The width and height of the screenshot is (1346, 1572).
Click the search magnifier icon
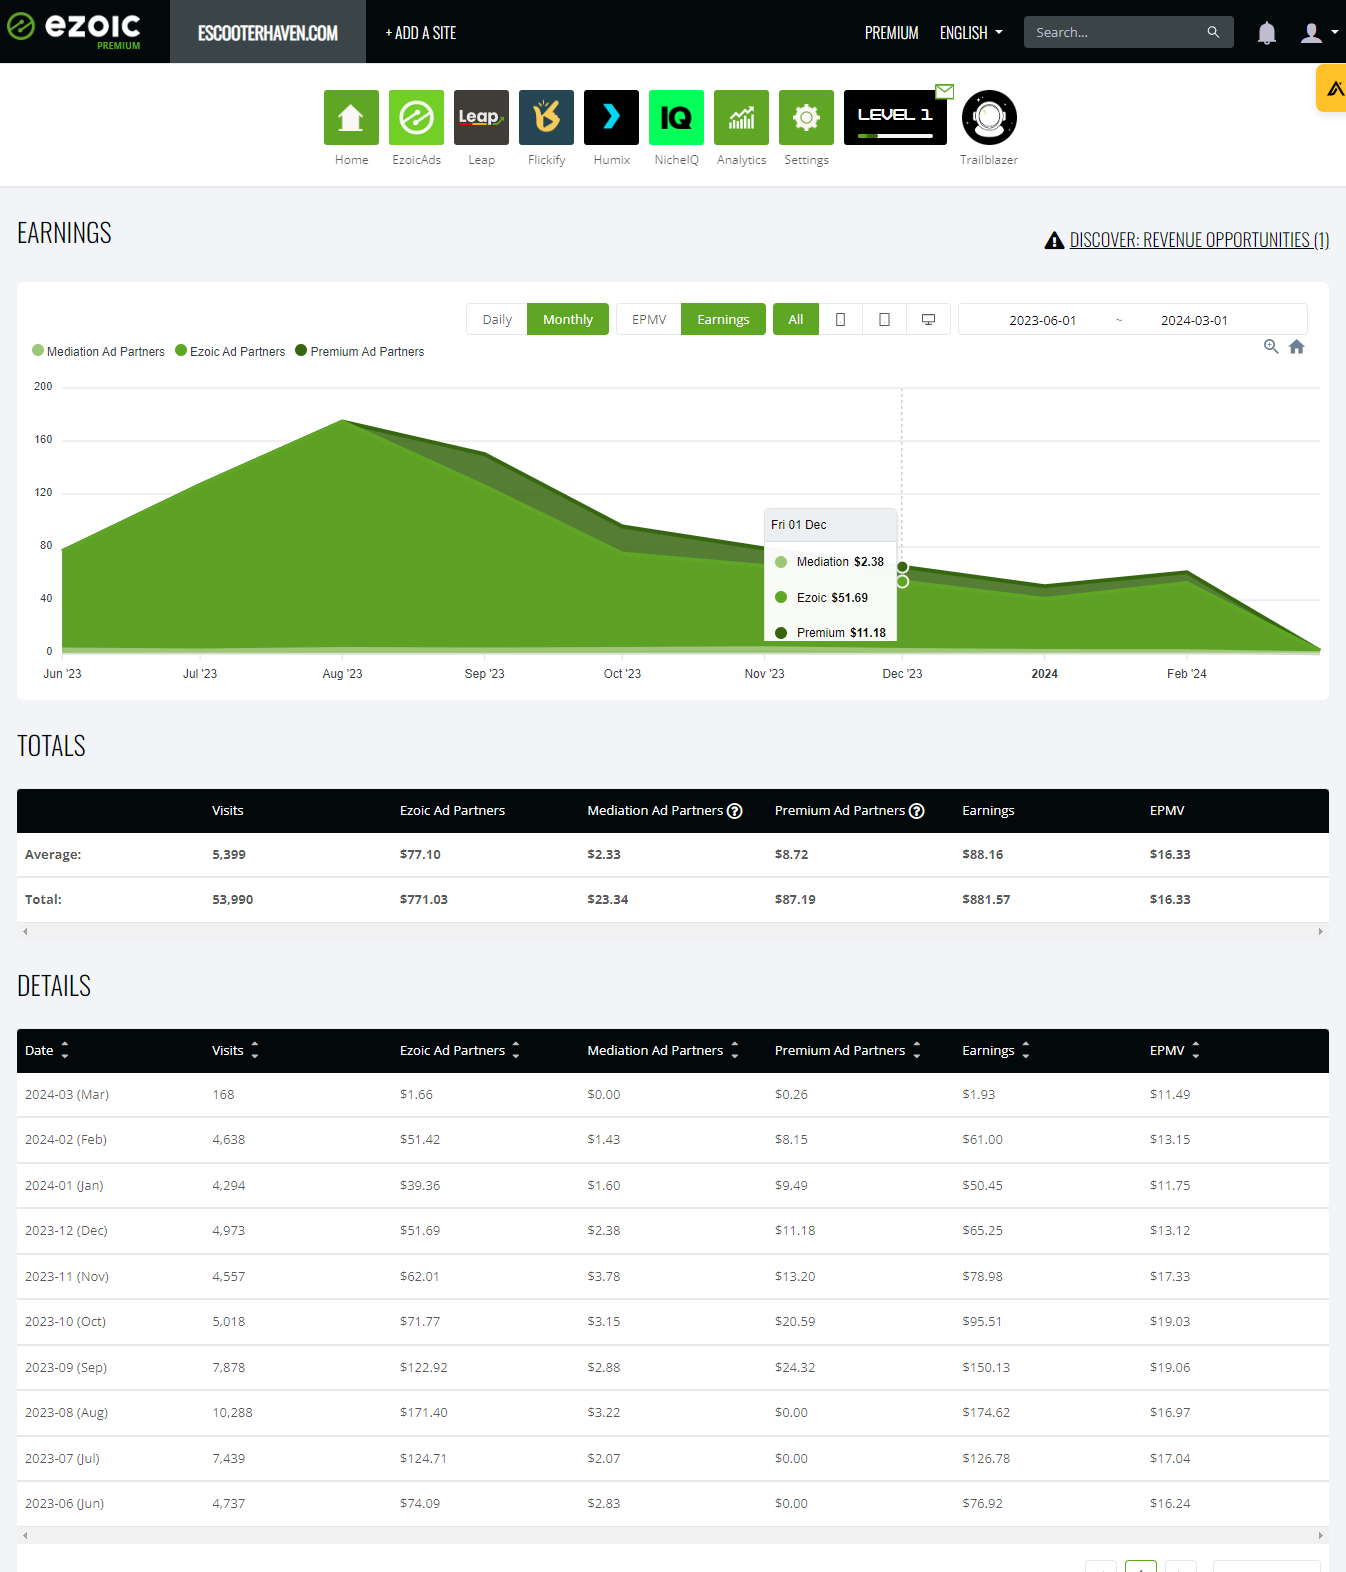click(1213, 32)
